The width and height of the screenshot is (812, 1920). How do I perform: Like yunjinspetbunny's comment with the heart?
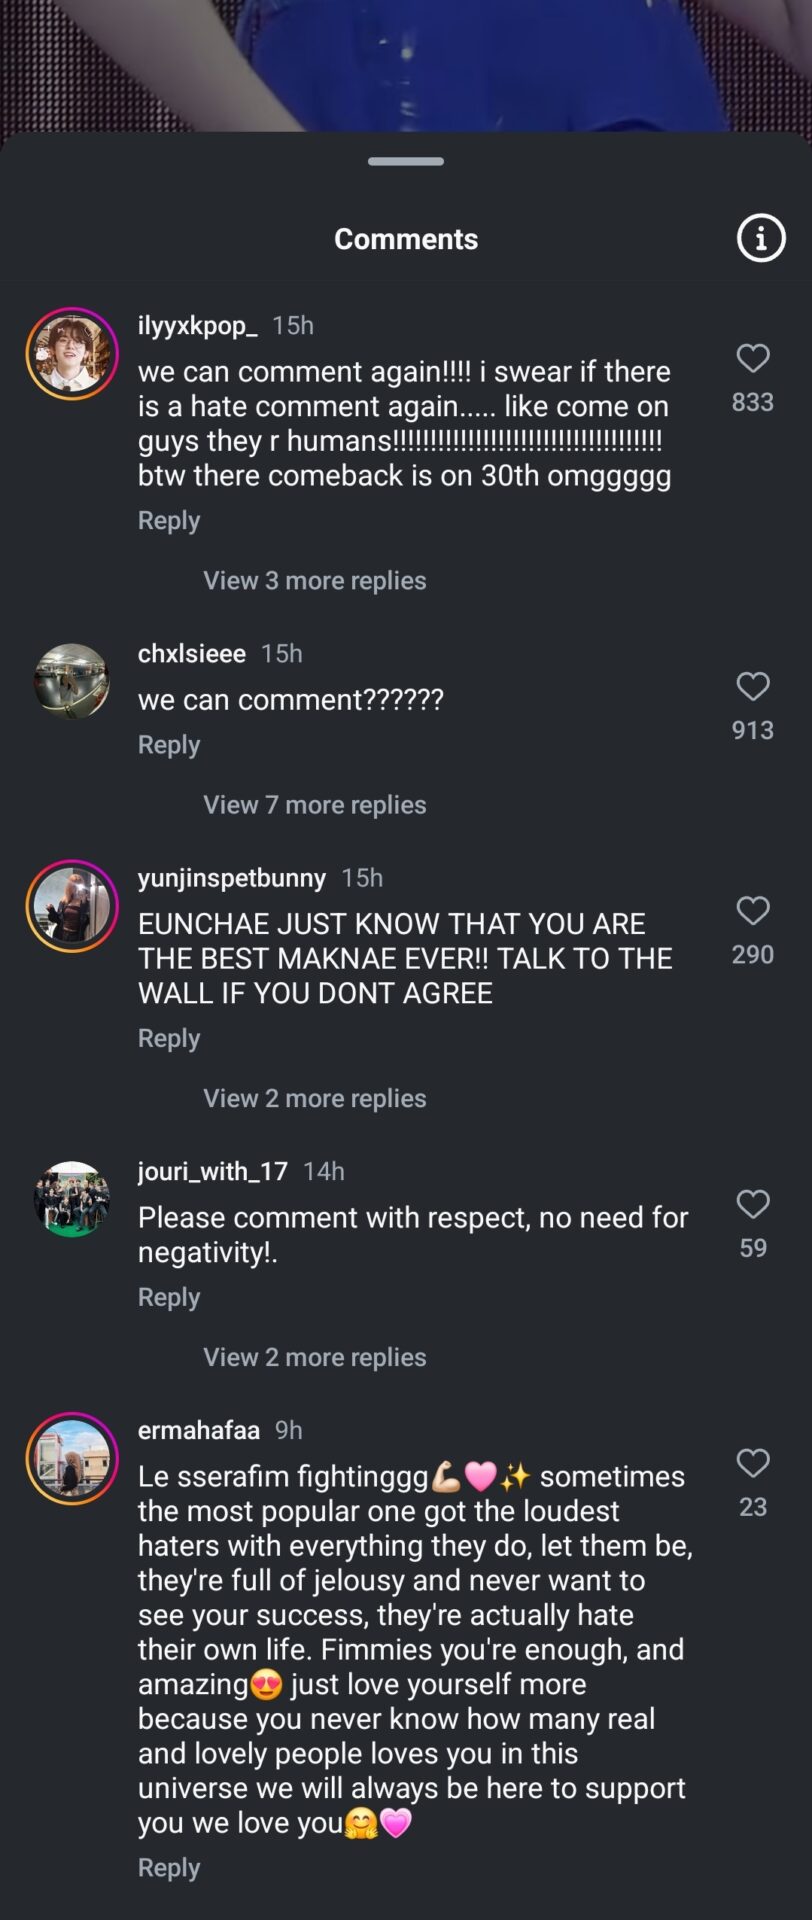tap(752, 910)
